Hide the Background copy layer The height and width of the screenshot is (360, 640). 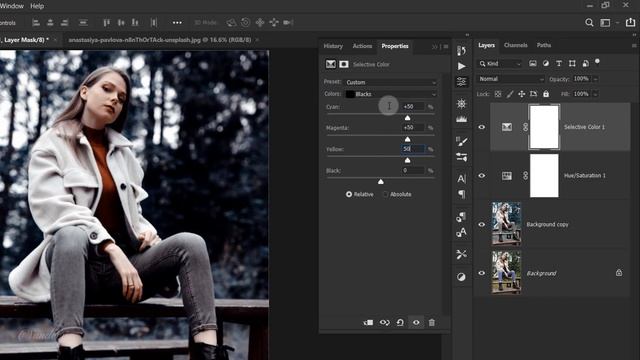tap(482, 224)
